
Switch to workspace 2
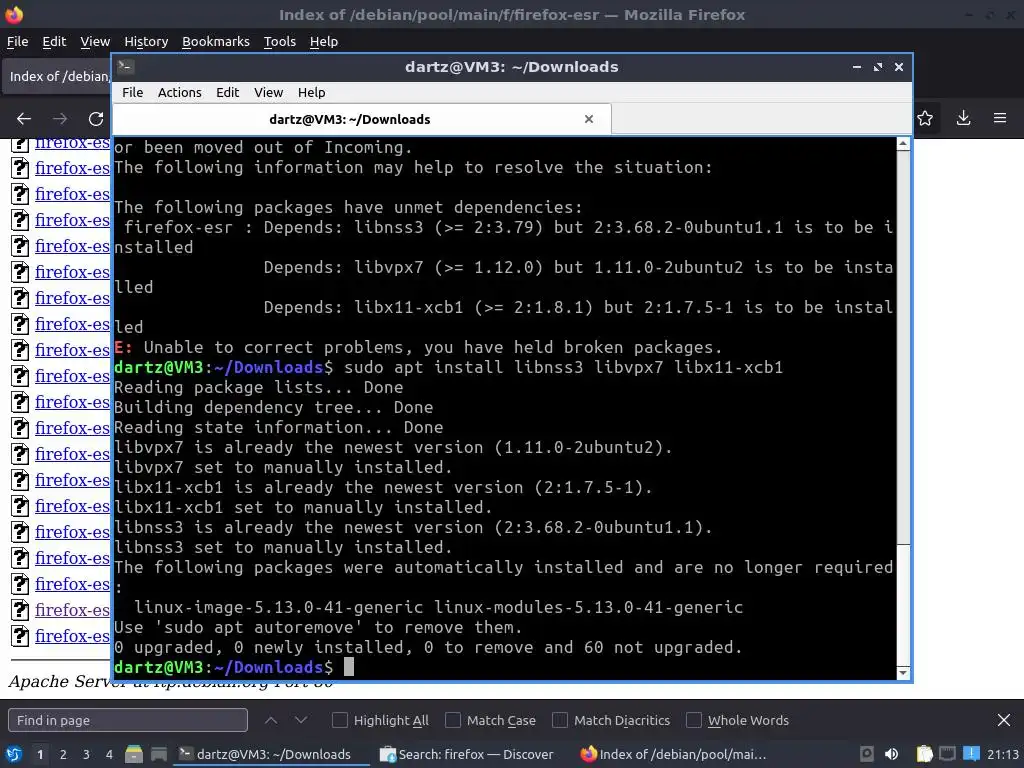click(63, 754)
